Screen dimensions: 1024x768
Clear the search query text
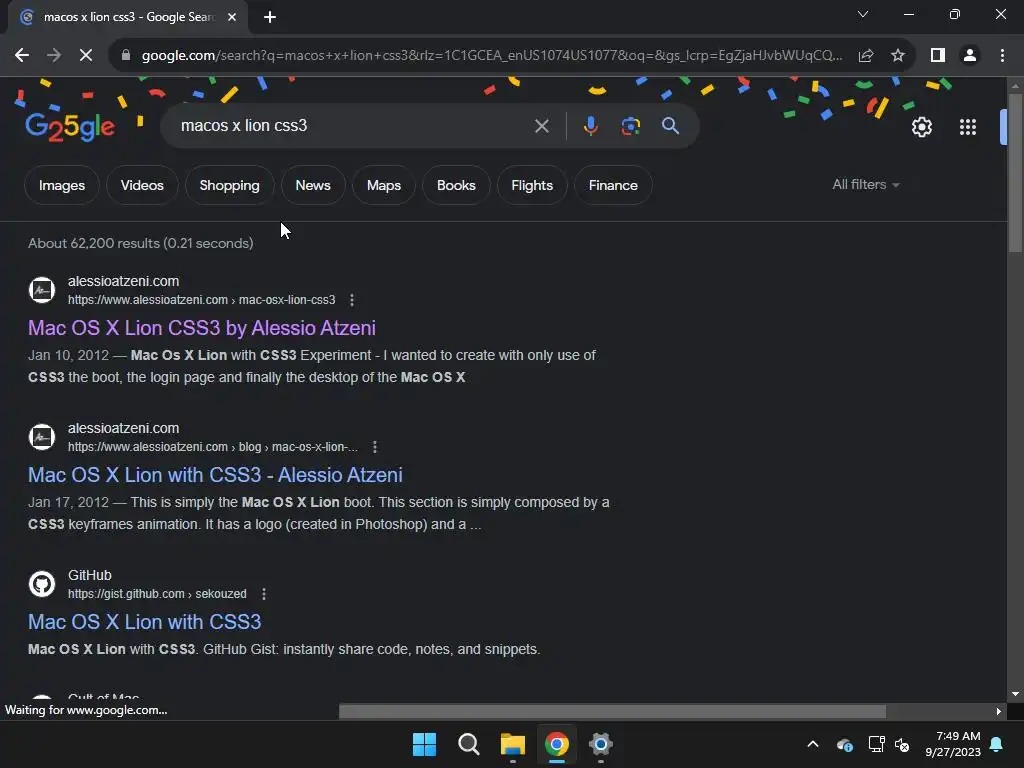tap(541, 126)
